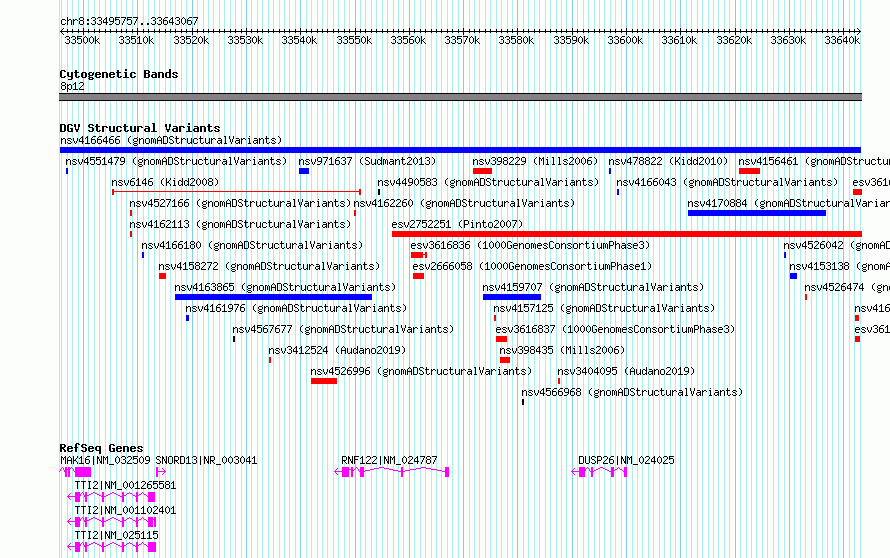890x558 pixels.
Task: Open nsv3404095 (Audano2019) label
Action: [626, 371]
